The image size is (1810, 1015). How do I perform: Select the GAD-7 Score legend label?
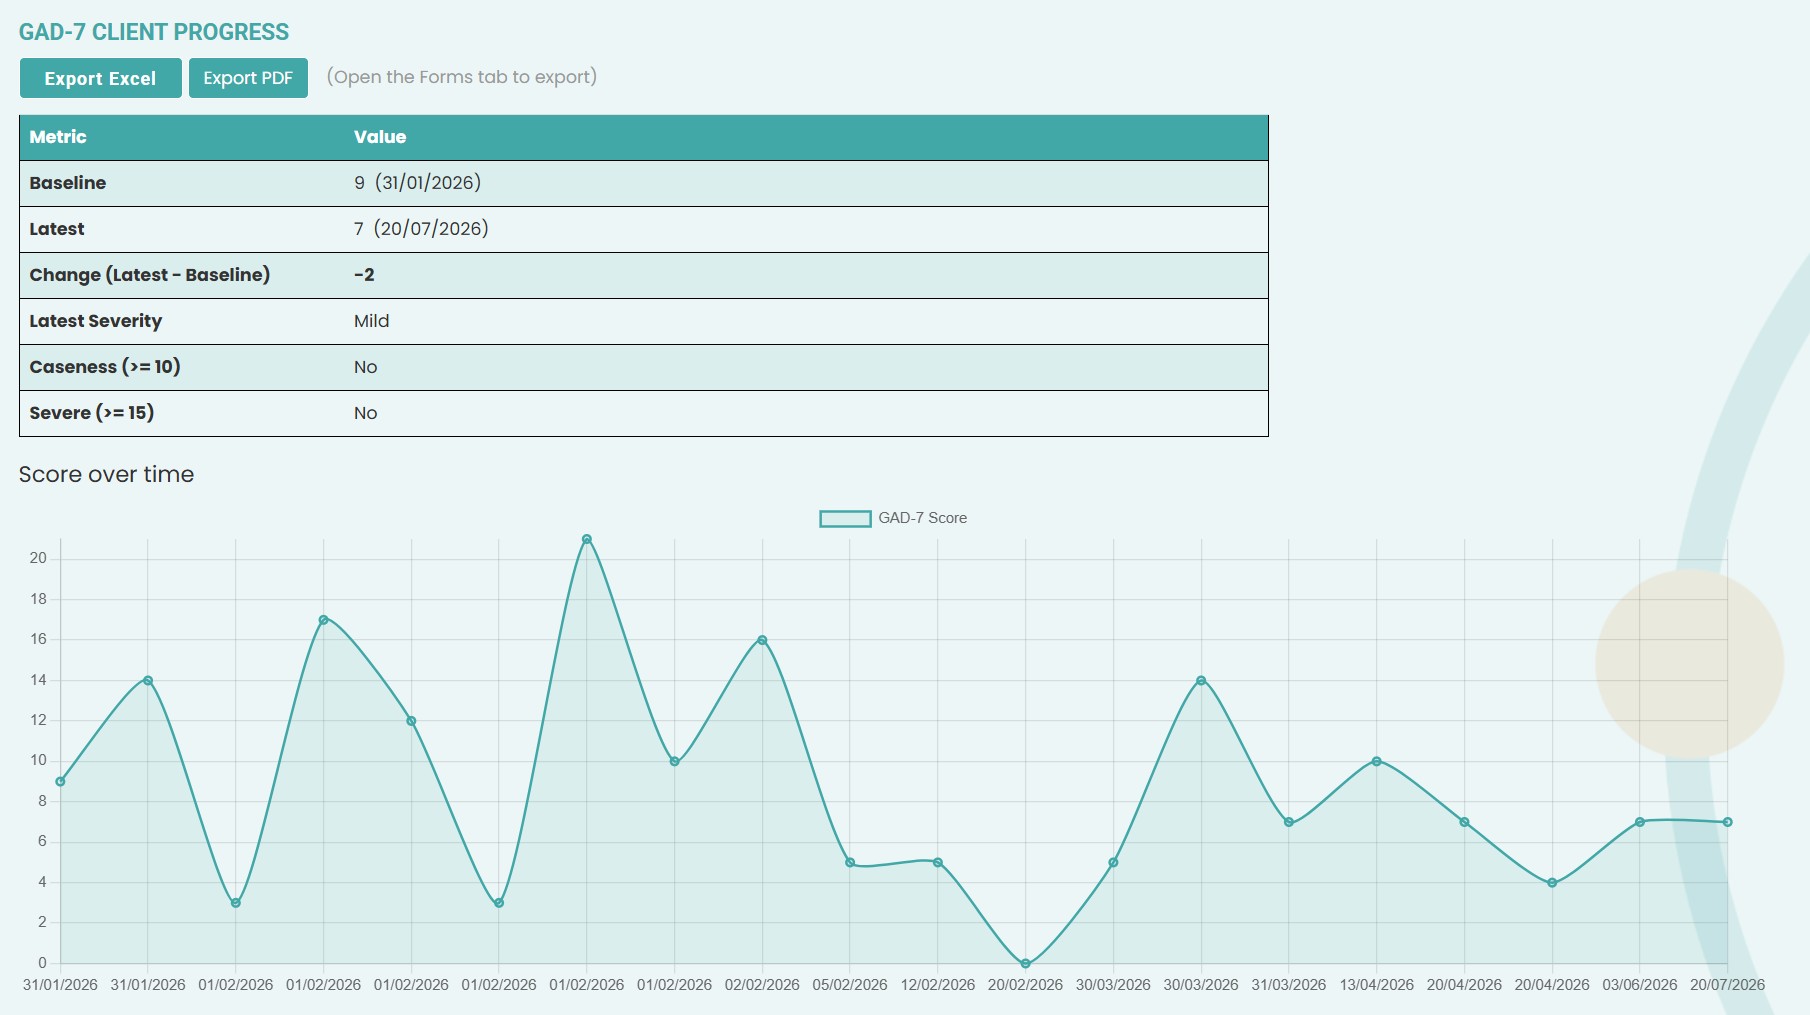pyautogui.click(x=922, y=518)
